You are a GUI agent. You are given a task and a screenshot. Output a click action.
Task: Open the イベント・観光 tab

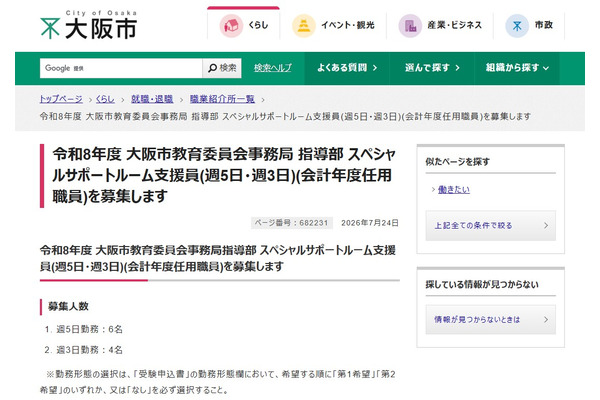point(333,25)
